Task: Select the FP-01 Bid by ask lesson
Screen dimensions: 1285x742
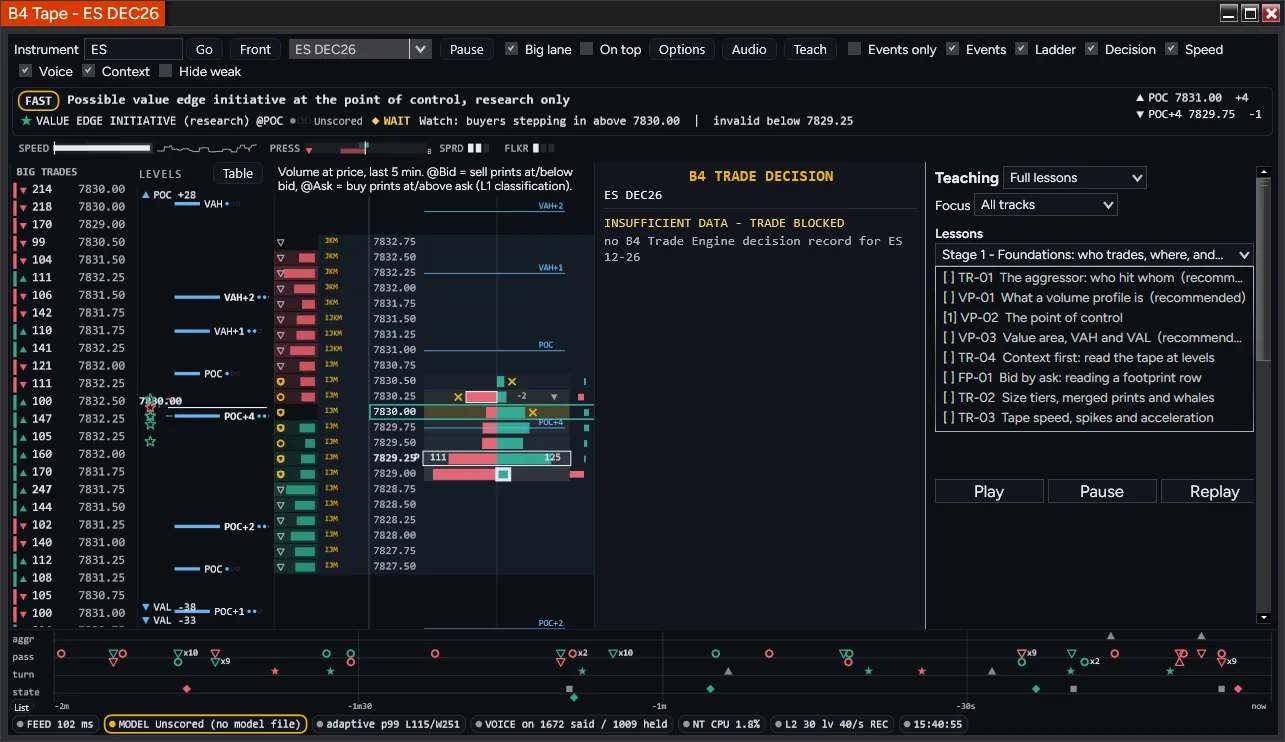Action: (1094, 378)
